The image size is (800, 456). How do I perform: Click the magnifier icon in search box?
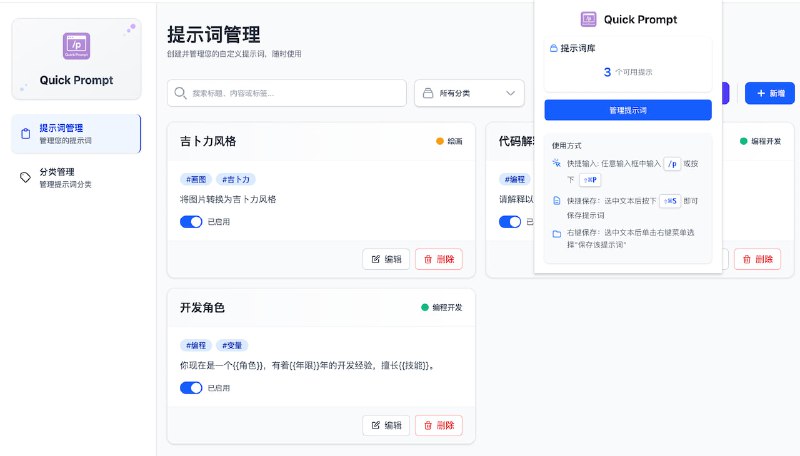click(x=181, y=93)
